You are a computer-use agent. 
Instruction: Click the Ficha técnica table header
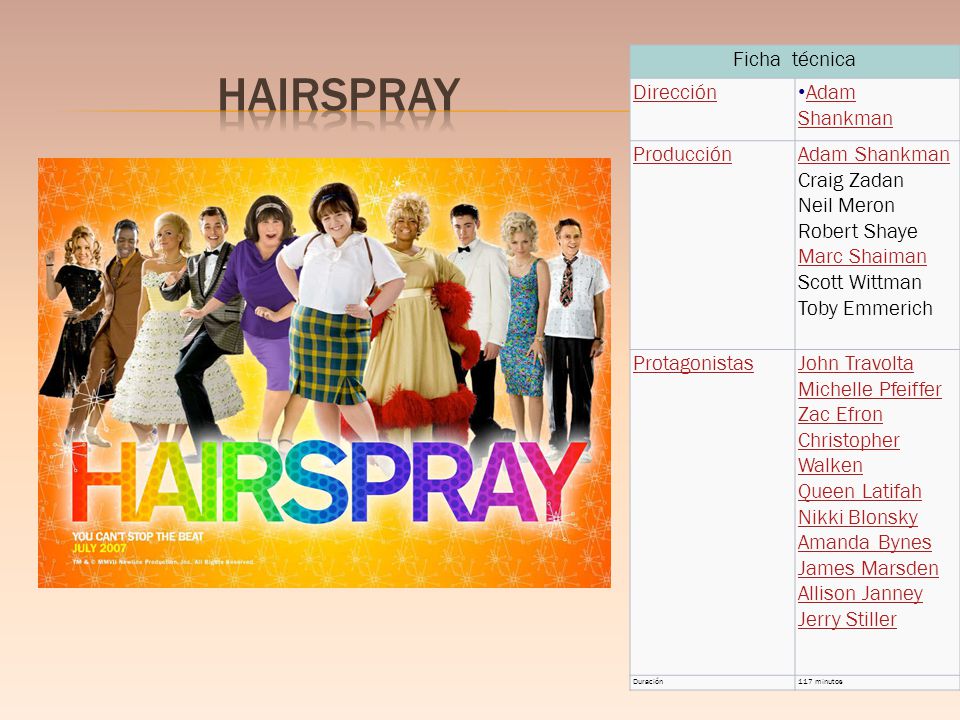pos(794,60)
